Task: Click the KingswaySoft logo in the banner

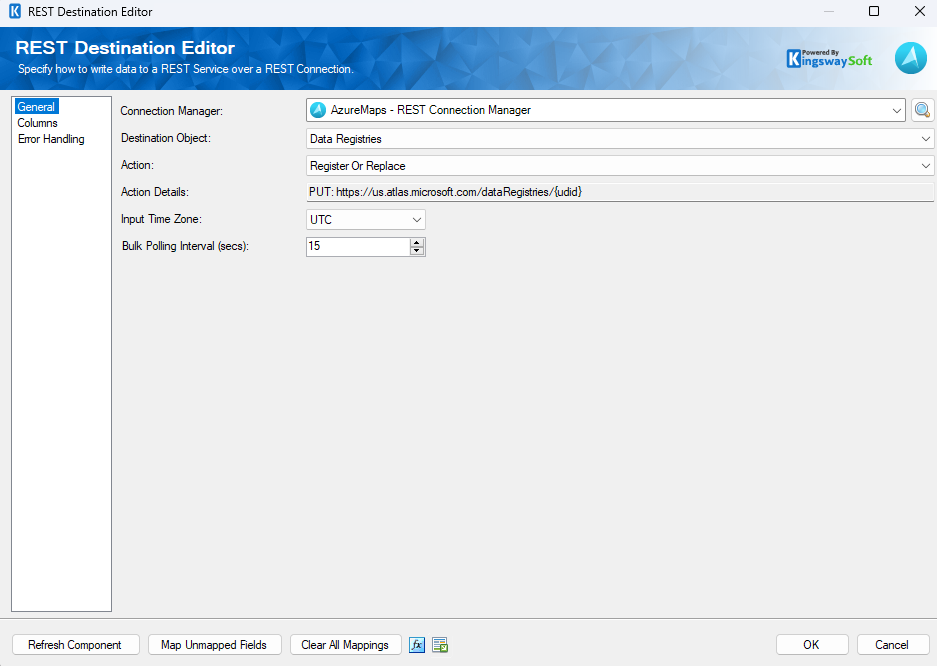Action: pyautogui.click(x=829, y=59)
